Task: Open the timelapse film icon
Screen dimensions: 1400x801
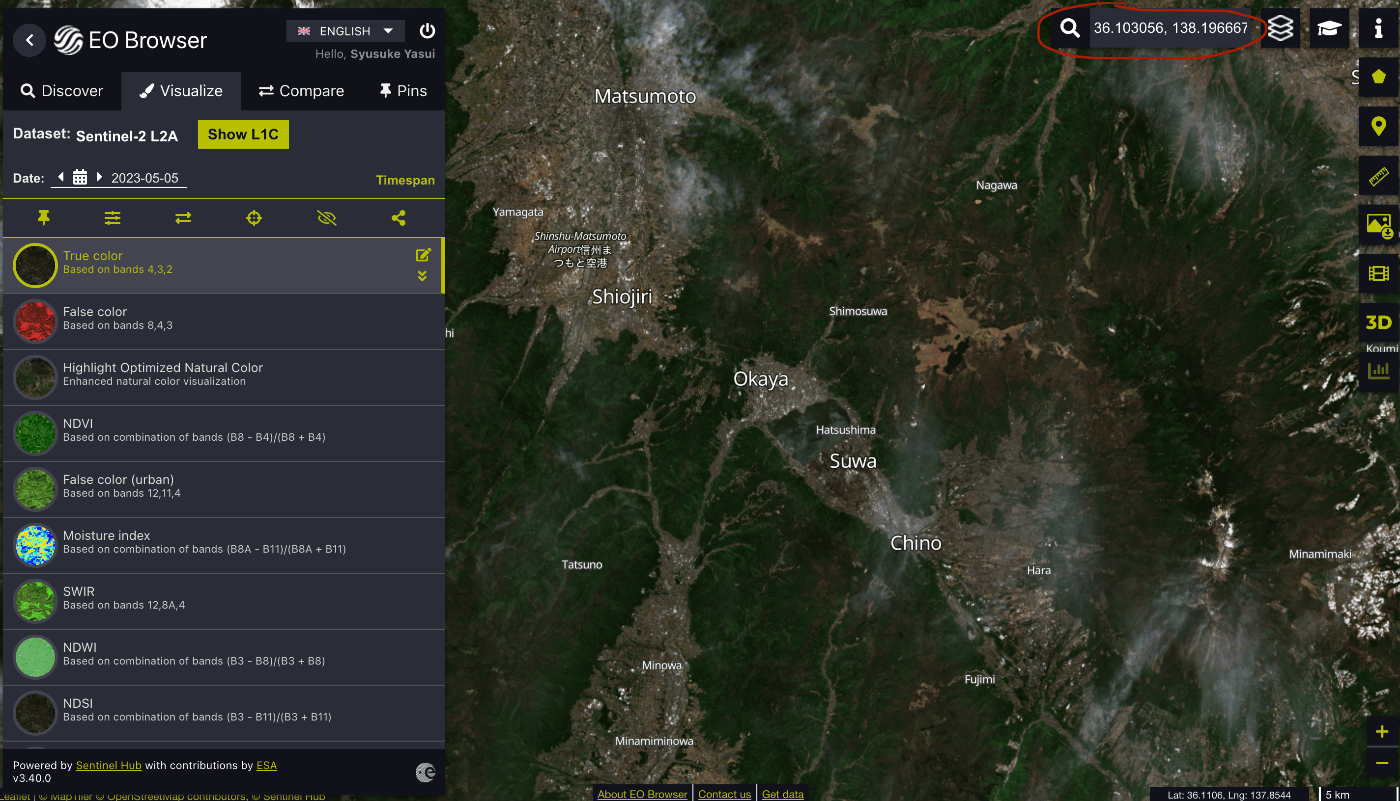Action: (x=1379, y=273)
